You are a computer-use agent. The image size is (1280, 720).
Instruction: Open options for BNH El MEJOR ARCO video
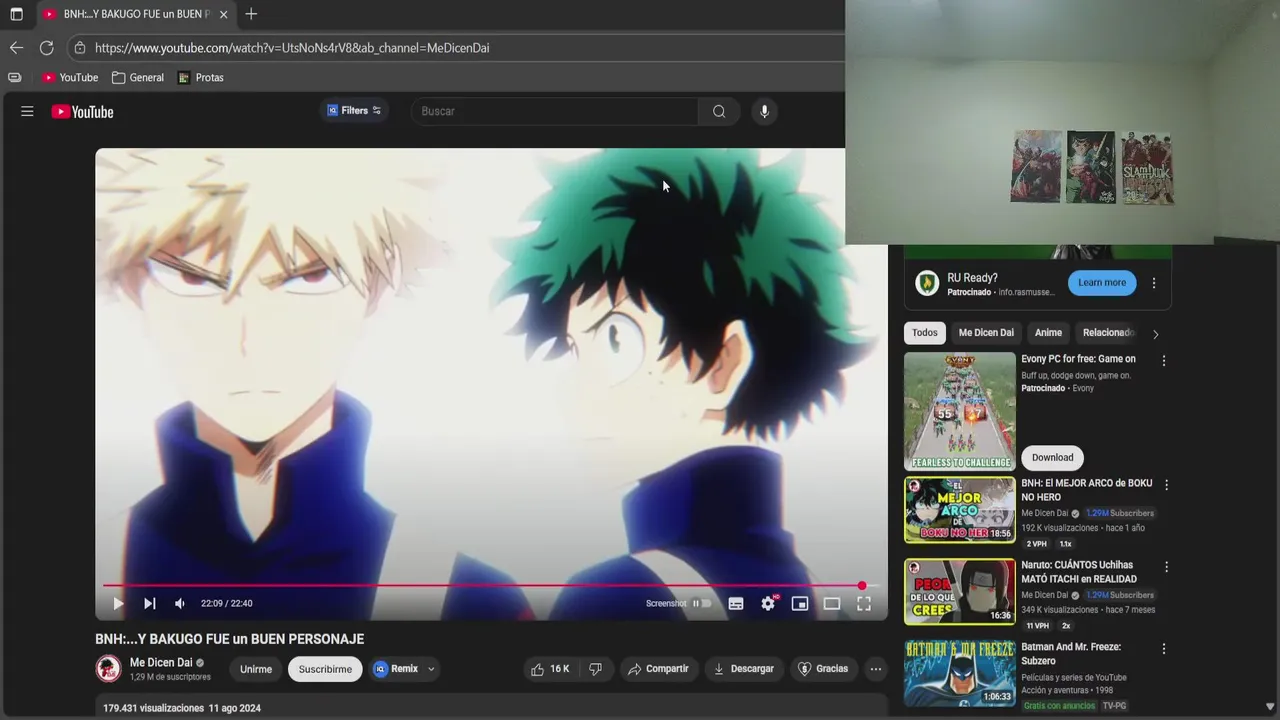coord(1166,485)
